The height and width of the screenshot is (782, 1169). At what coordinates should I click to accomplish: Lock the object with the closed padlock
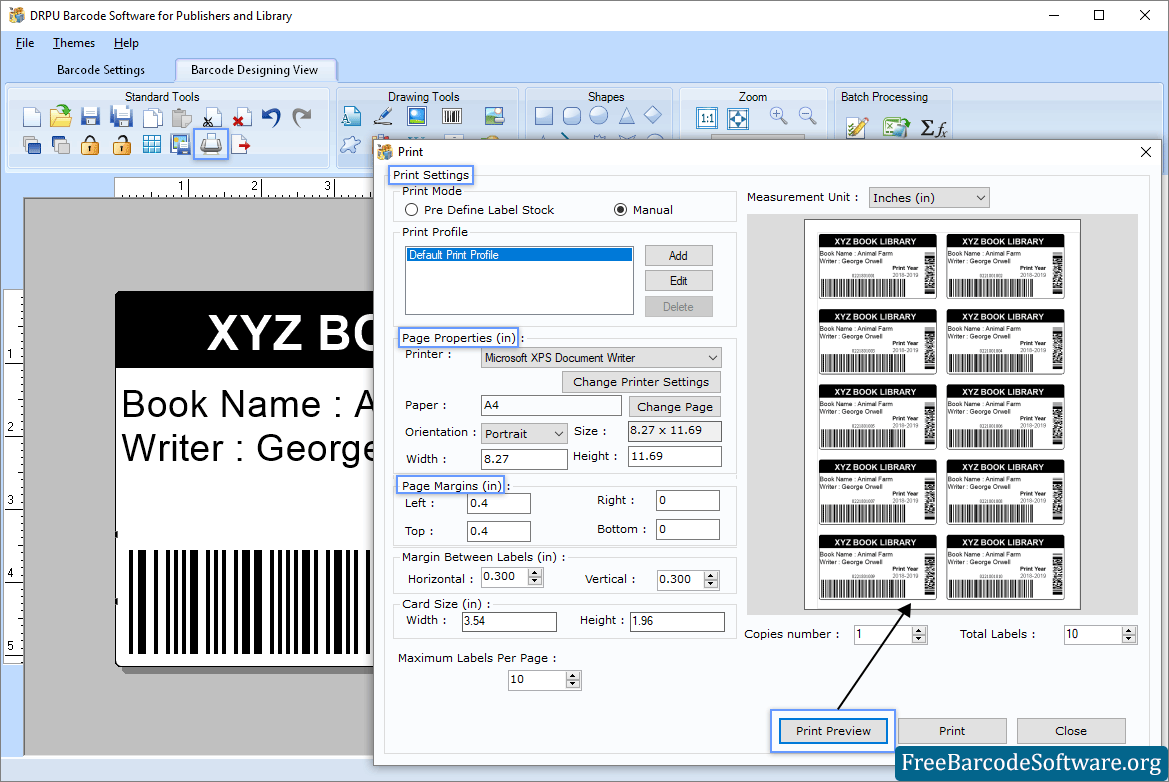[90, 145]
